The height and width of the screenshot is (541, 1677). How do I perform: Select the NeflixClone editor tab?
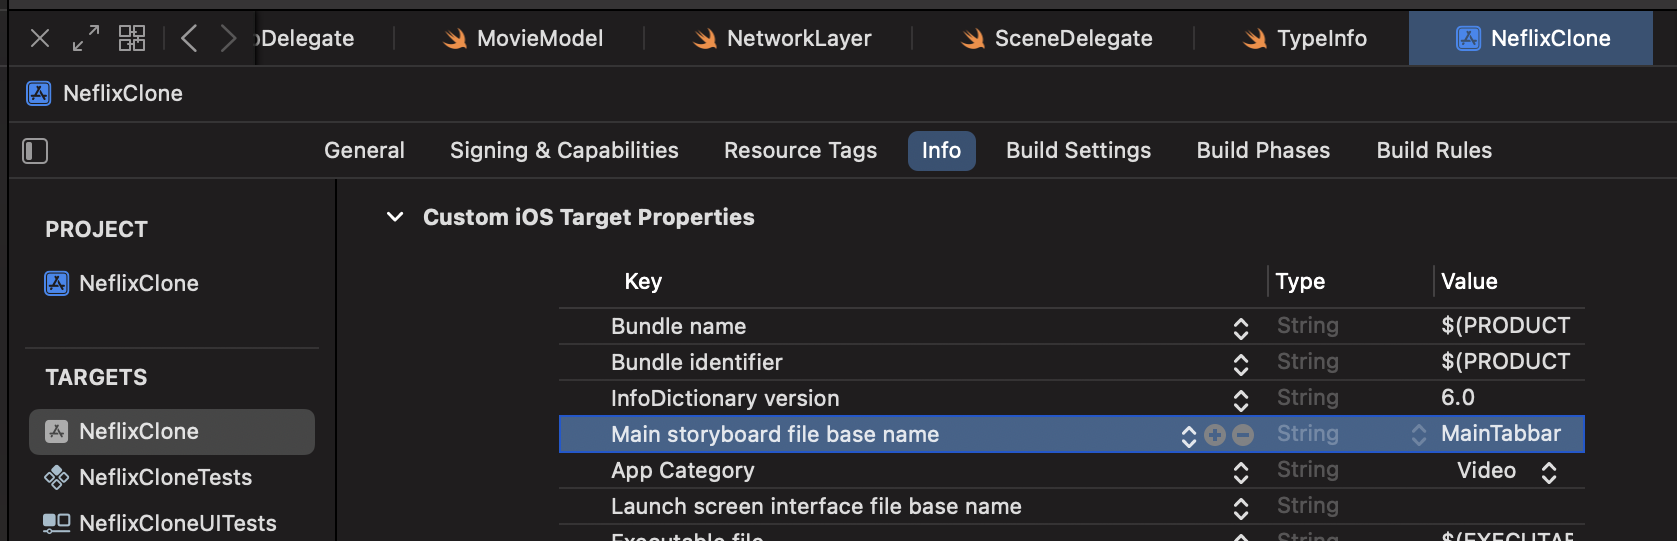point(1531,38)
